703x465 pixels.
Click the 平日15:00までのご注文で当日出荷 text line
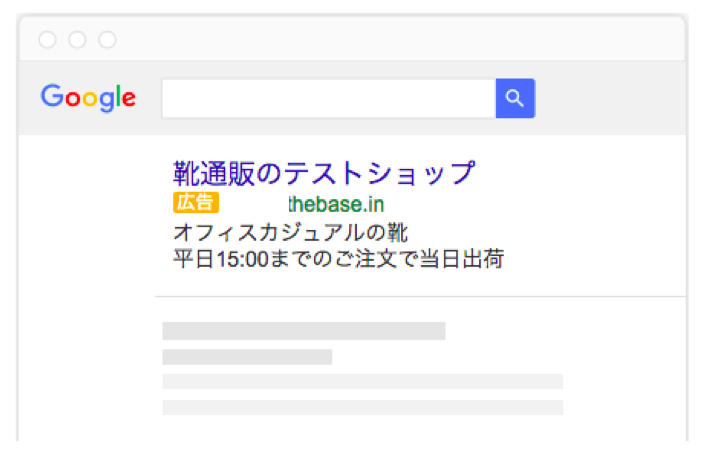tap(338, 259)
